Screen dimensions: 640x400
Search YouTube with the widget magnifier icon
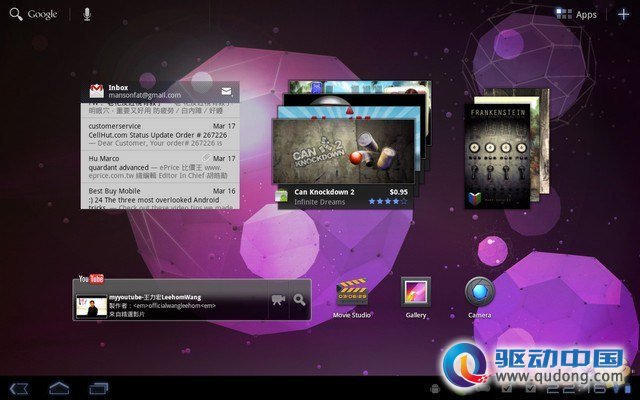(x=300, y=300)
